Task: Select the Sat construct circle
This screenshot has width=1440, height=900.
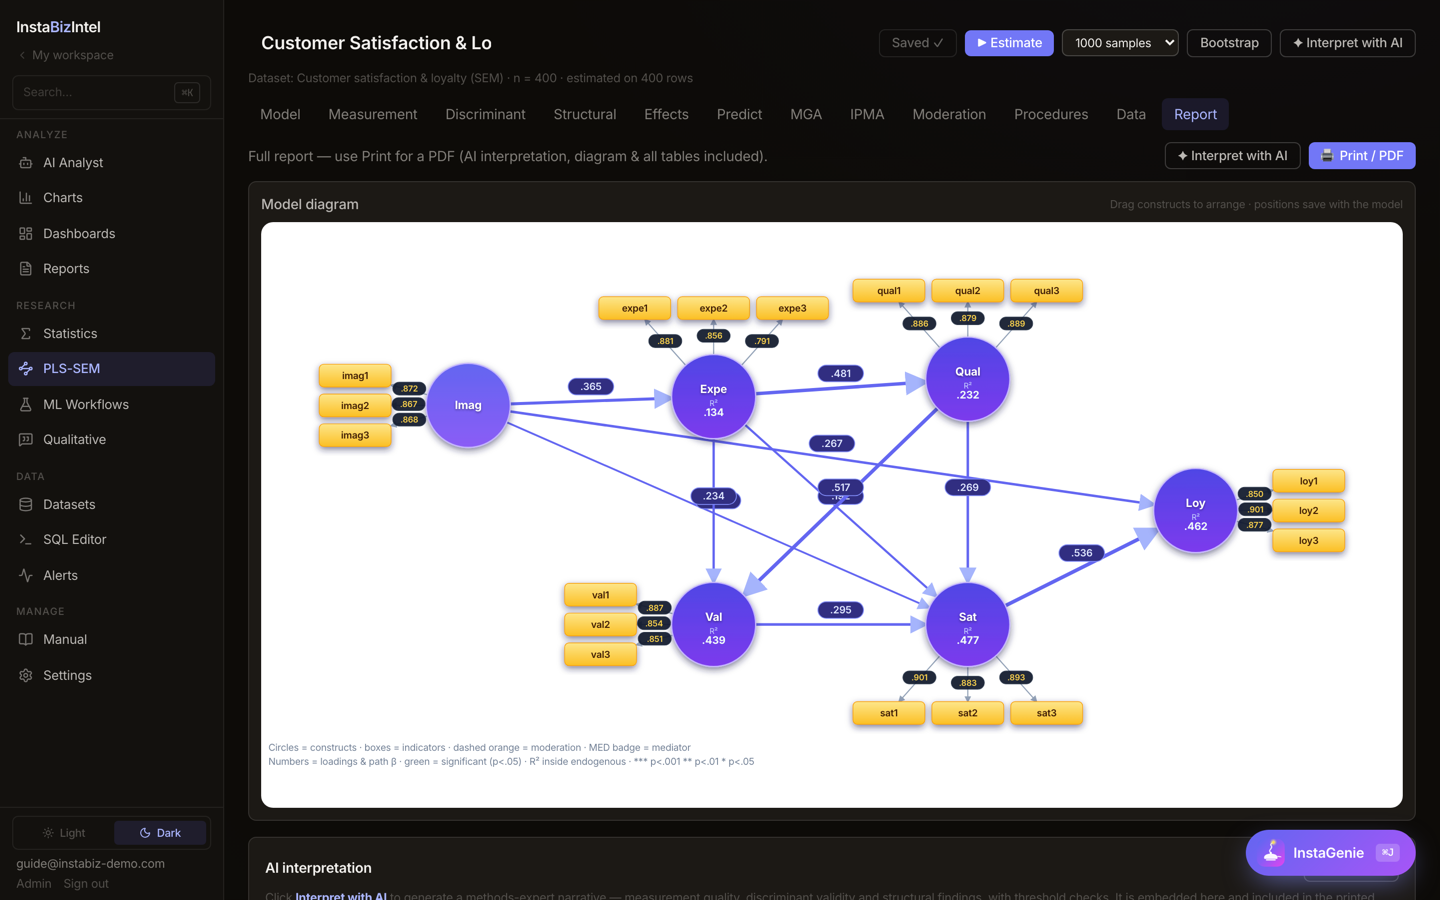Action: (967, 625)
